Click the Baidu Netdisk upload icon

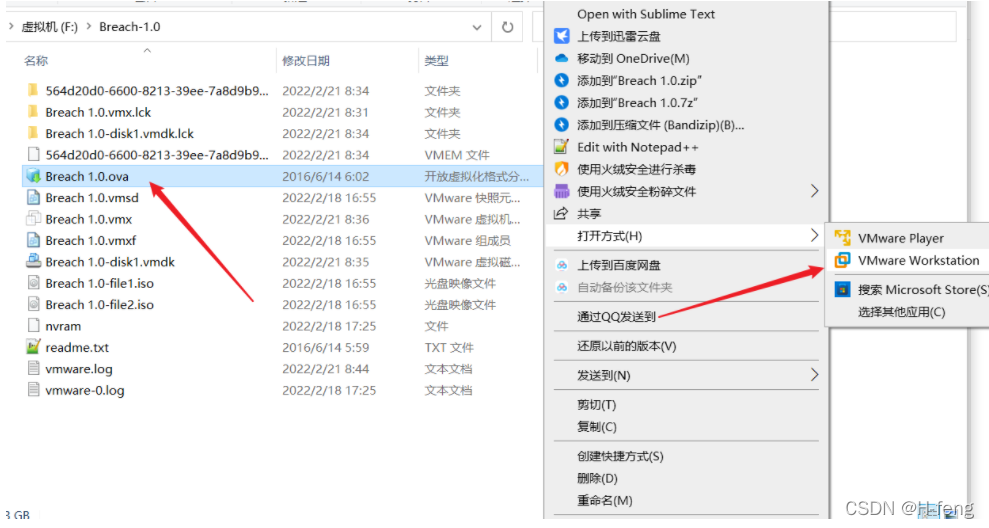(x=561, y=265)
